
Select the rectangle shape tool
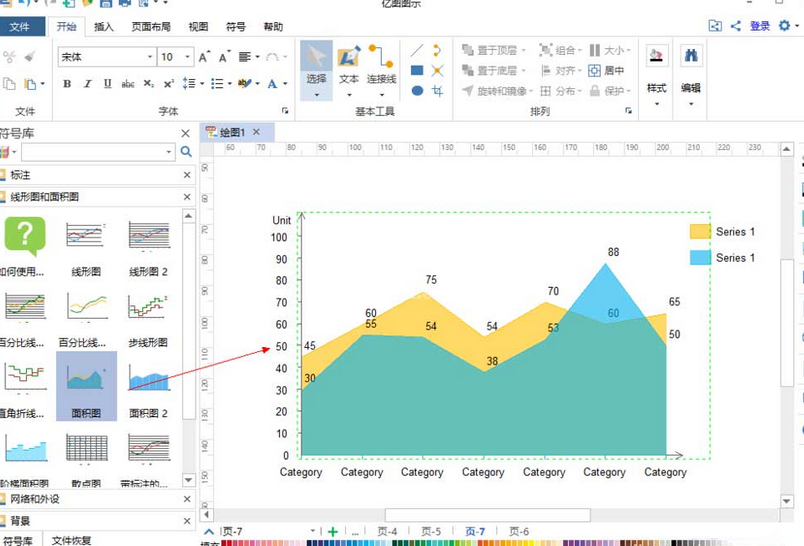(417, 70)
